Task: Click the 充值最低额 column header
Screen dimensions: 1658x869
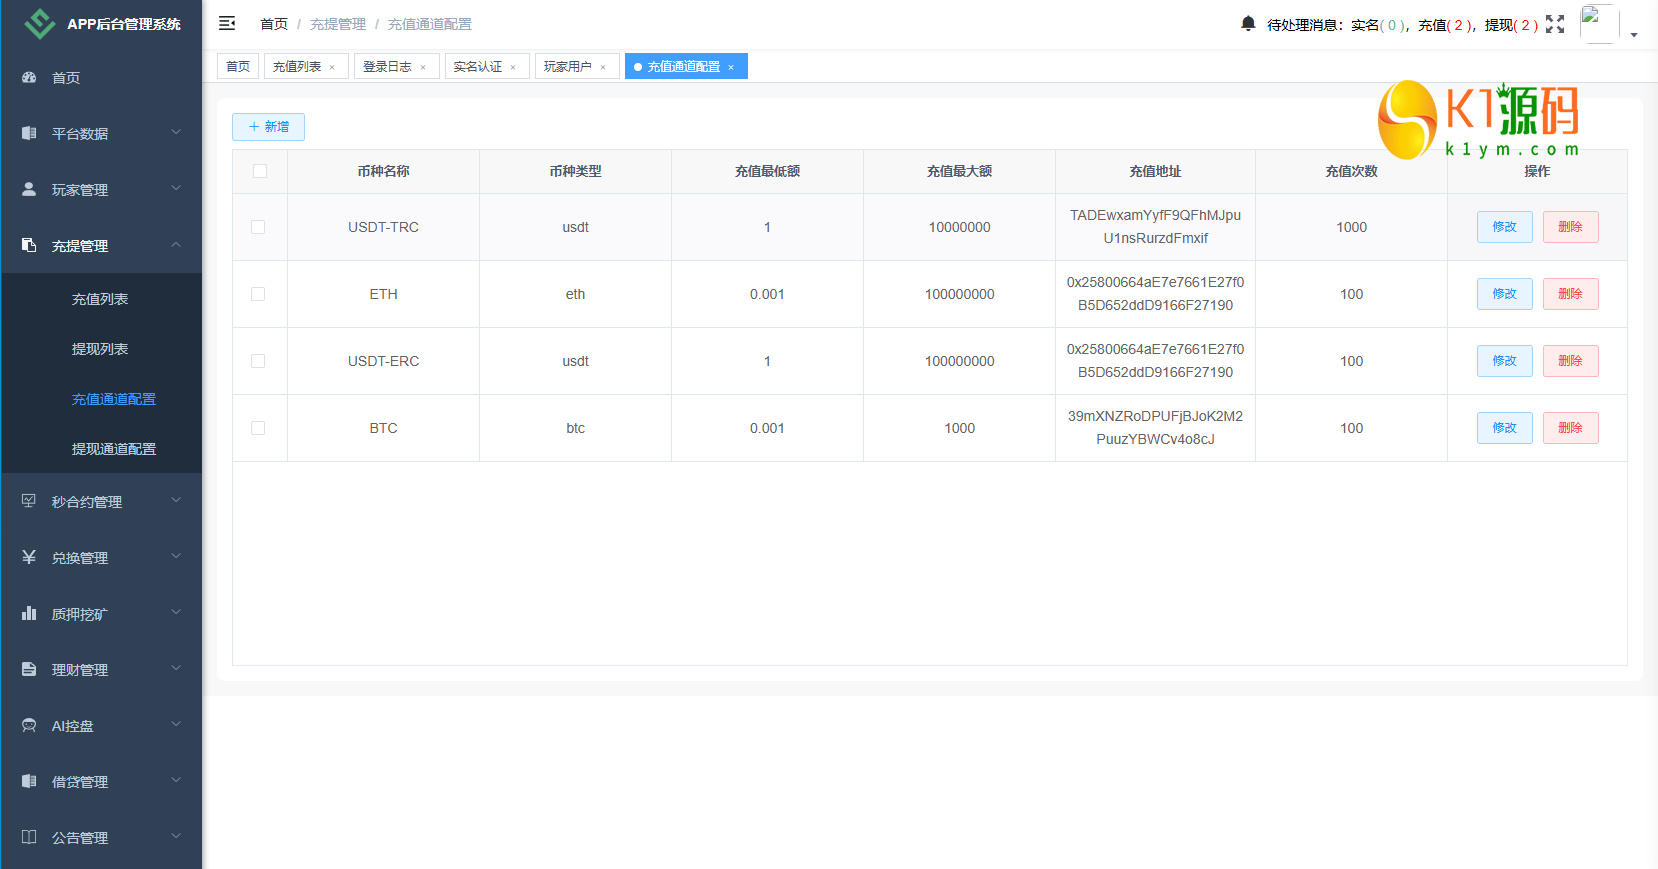Action: click(x=767, y=171)
